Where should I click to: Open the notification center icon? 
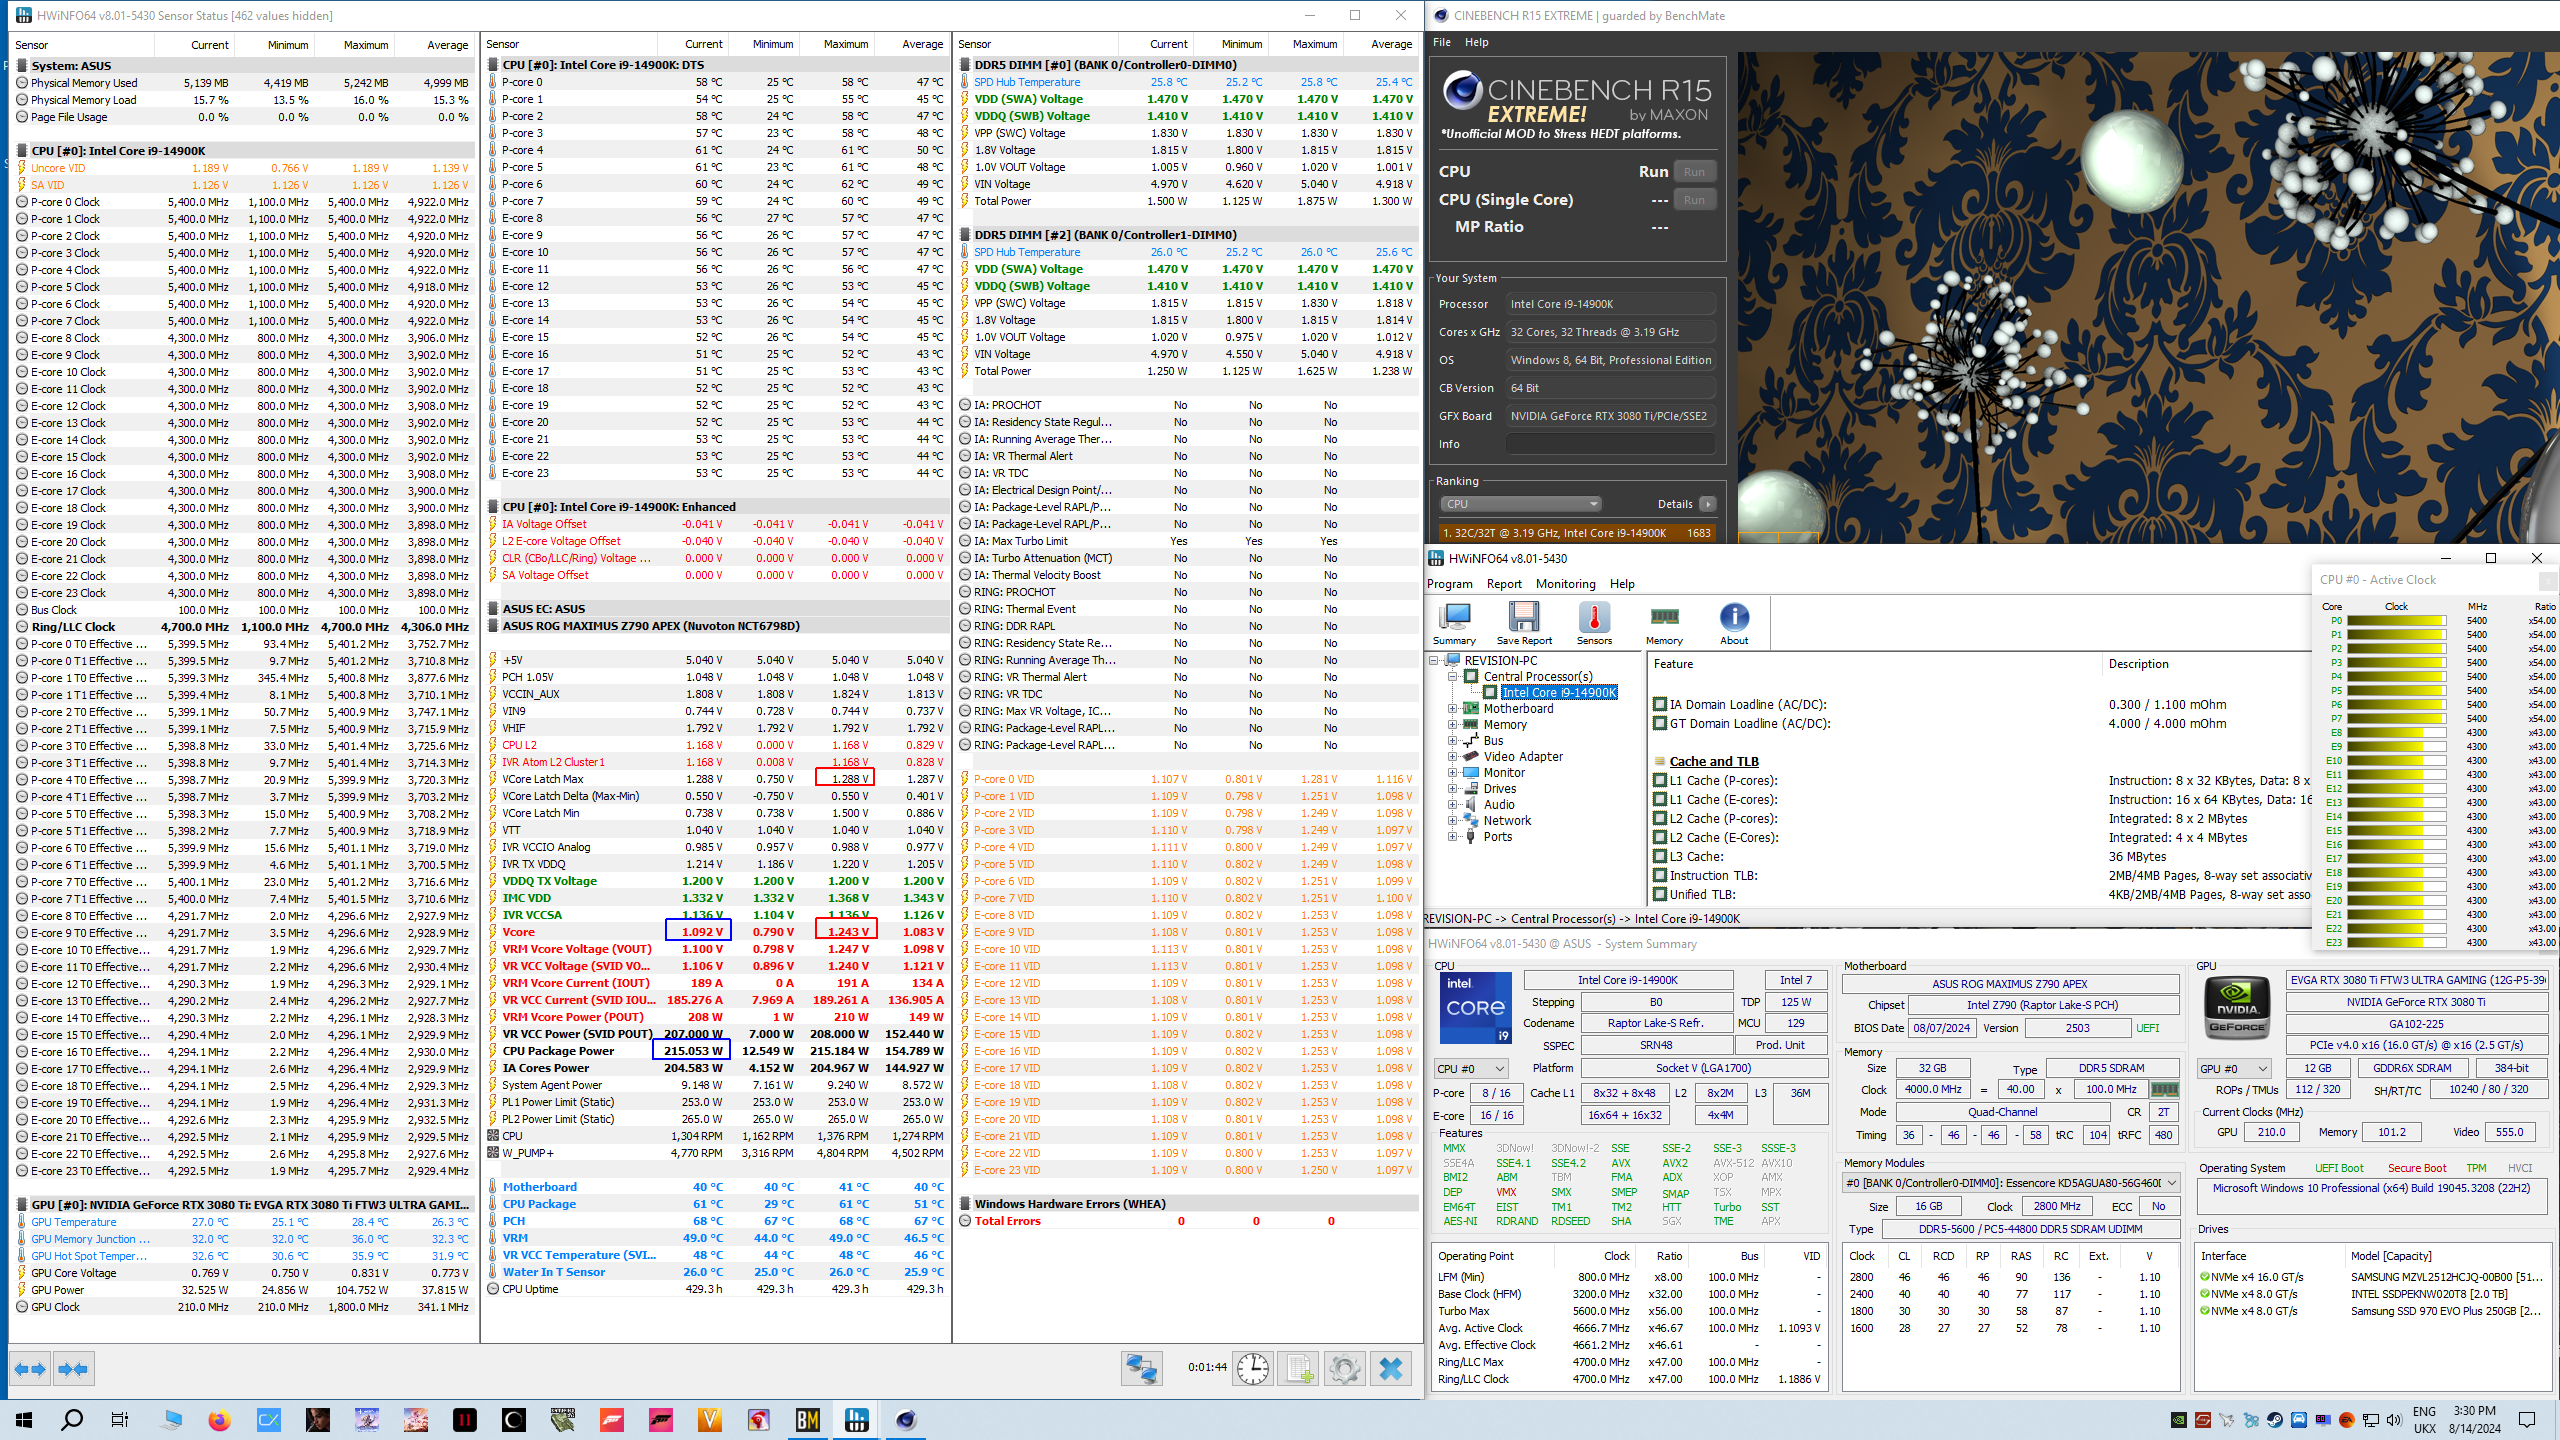tap(2527, 1420)
